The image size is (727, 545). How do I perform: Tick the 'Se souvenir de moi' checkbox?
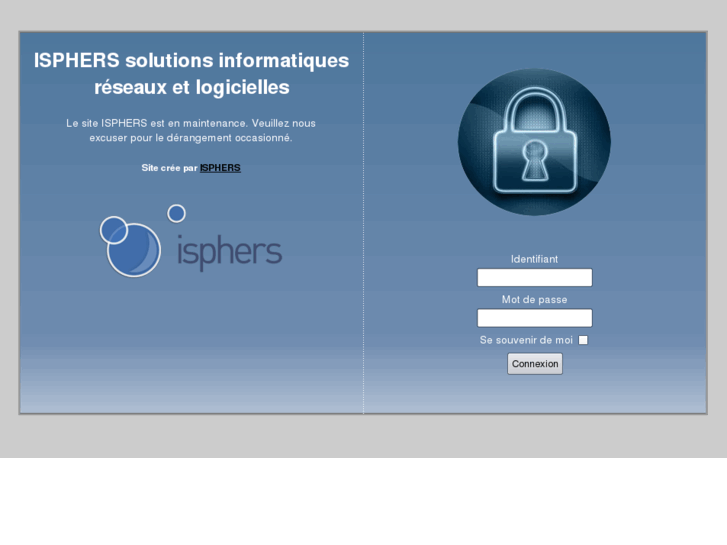pos(583,340)
